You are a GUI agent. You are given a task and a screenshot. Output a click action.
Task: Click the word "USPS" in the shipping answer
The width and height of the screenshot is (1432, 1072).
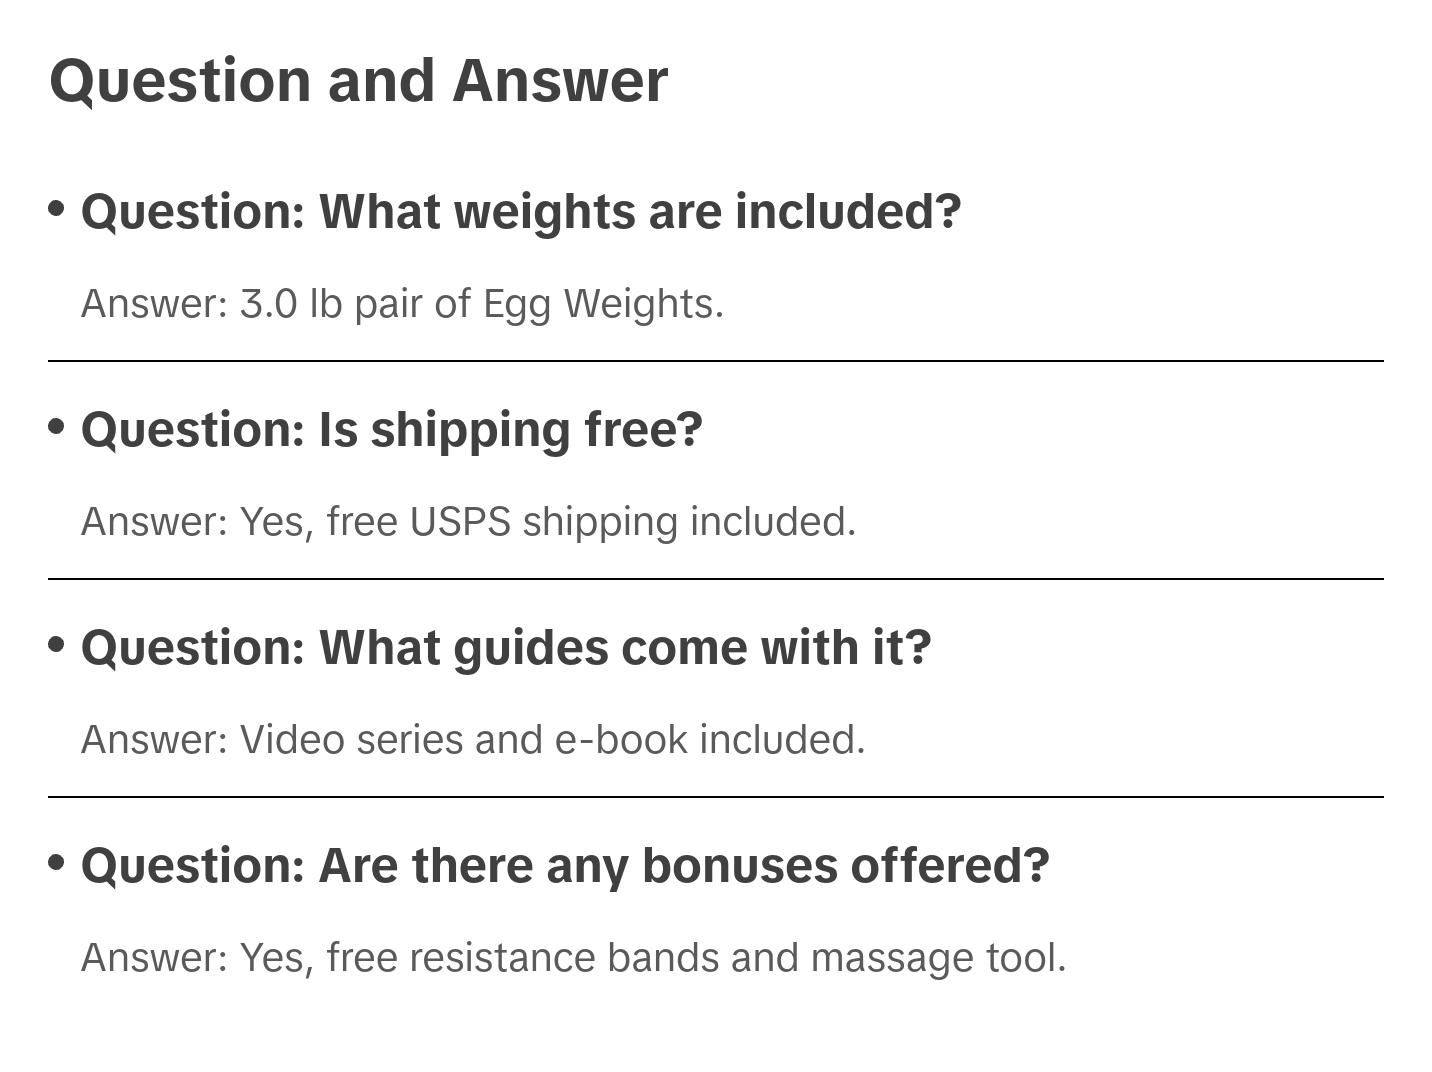click(x=460, y=522)
